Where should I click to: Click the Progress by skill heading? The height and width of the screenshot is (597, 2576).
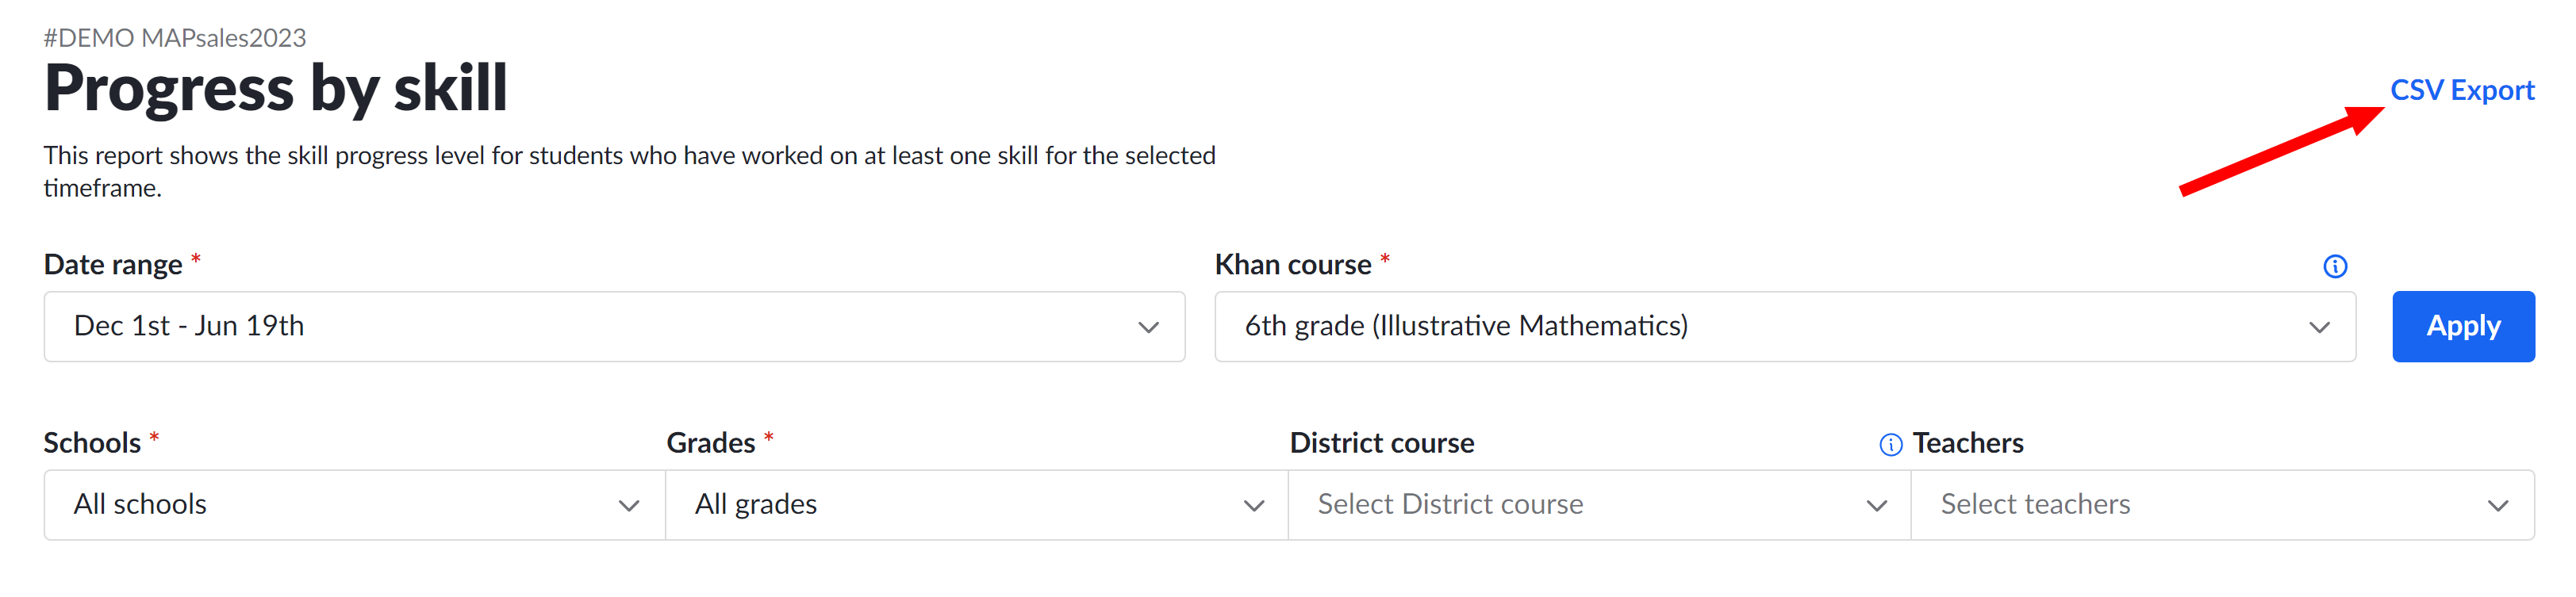pos(276,88)
